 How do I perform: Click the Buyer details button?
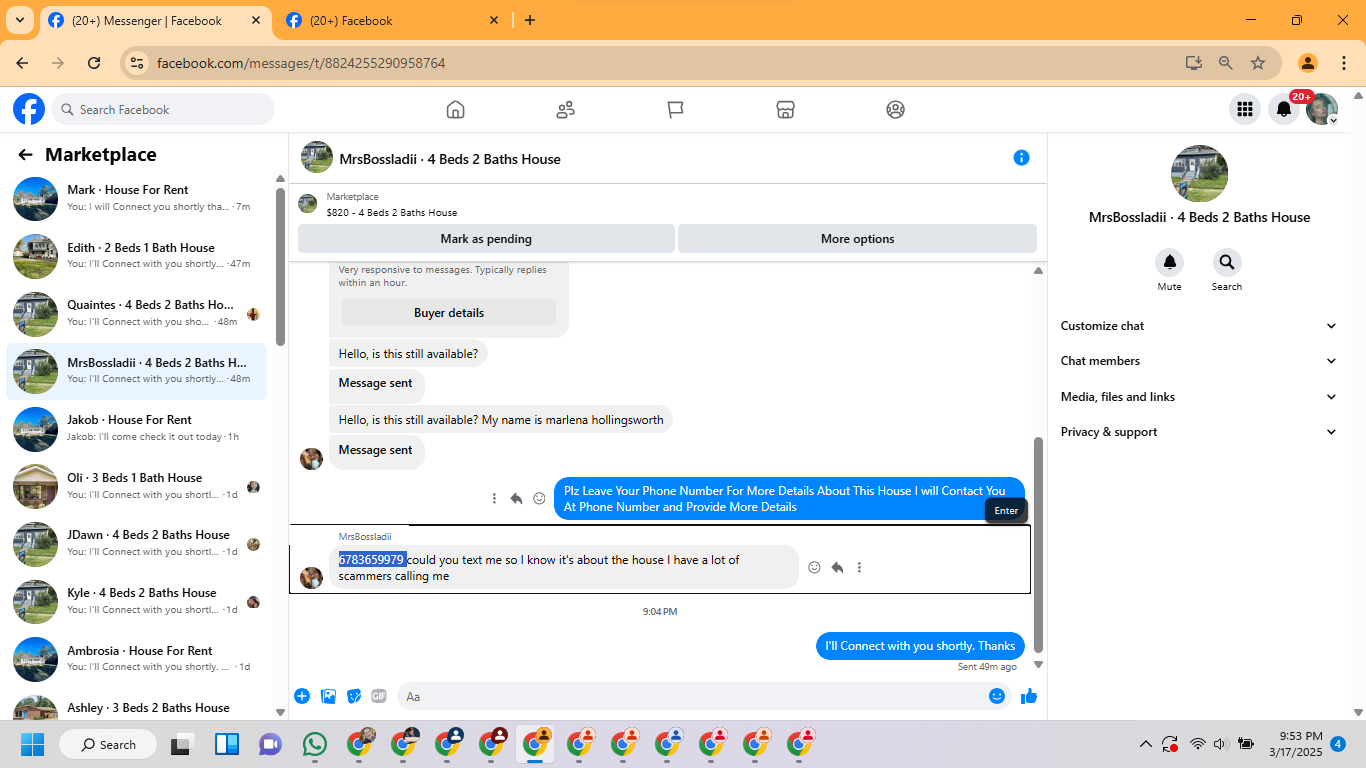(449, 313)
